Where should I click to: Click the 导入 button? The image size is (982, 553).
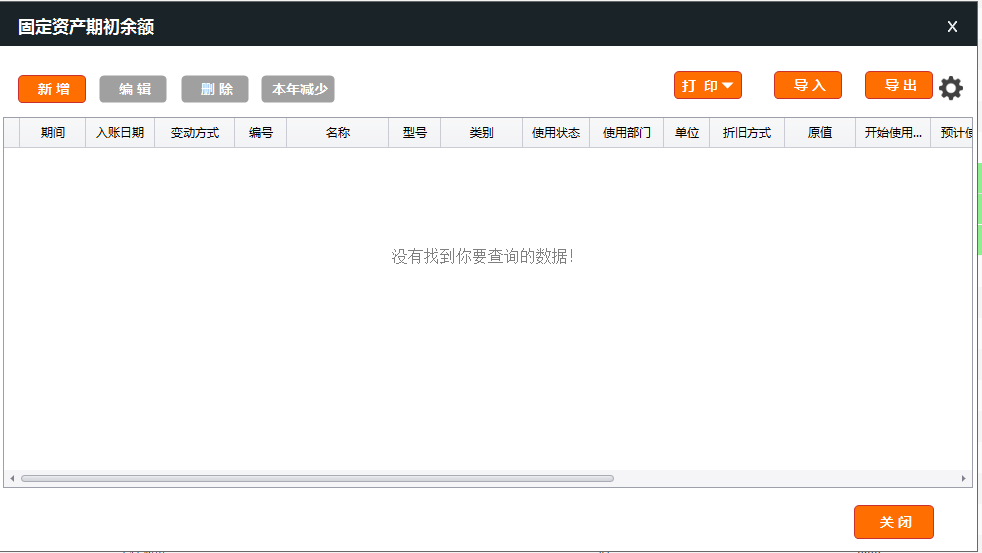808,86
